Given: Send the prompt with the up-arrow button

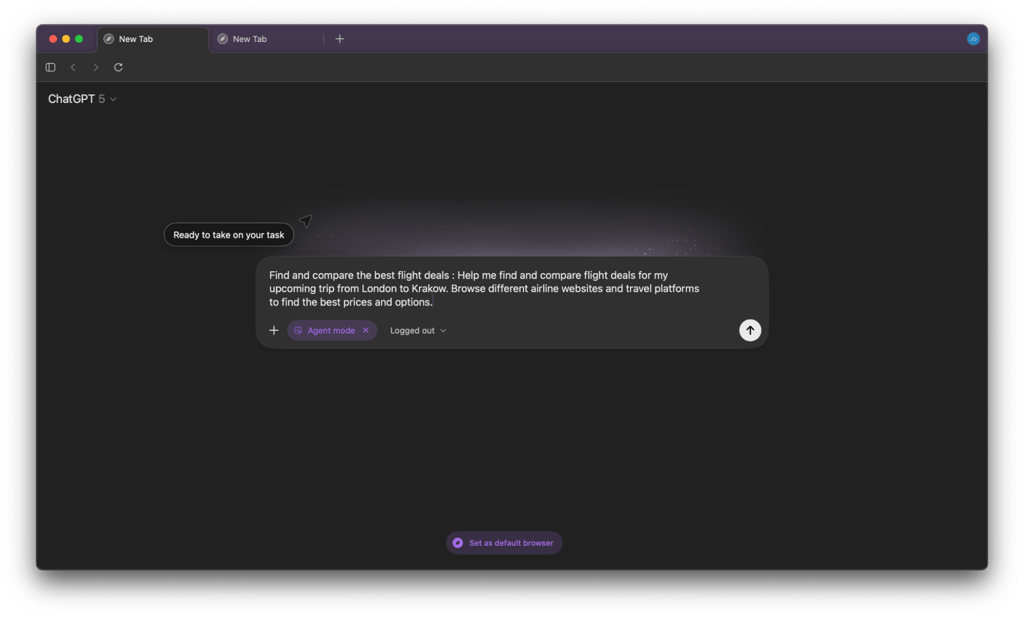Looking at the screenshot, I should pos(750,331).
